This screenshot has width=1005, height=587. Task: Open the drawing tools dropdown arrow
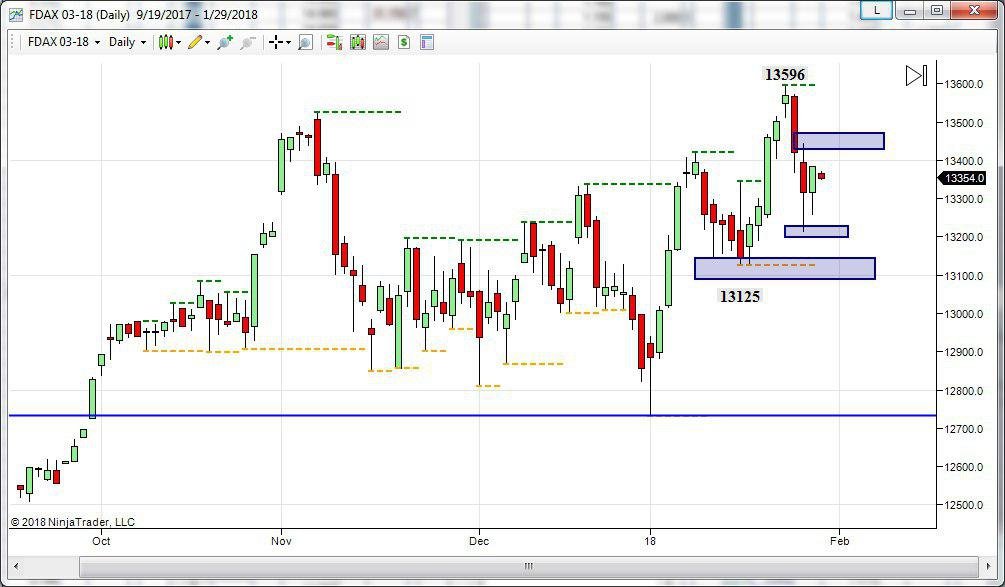207,42
